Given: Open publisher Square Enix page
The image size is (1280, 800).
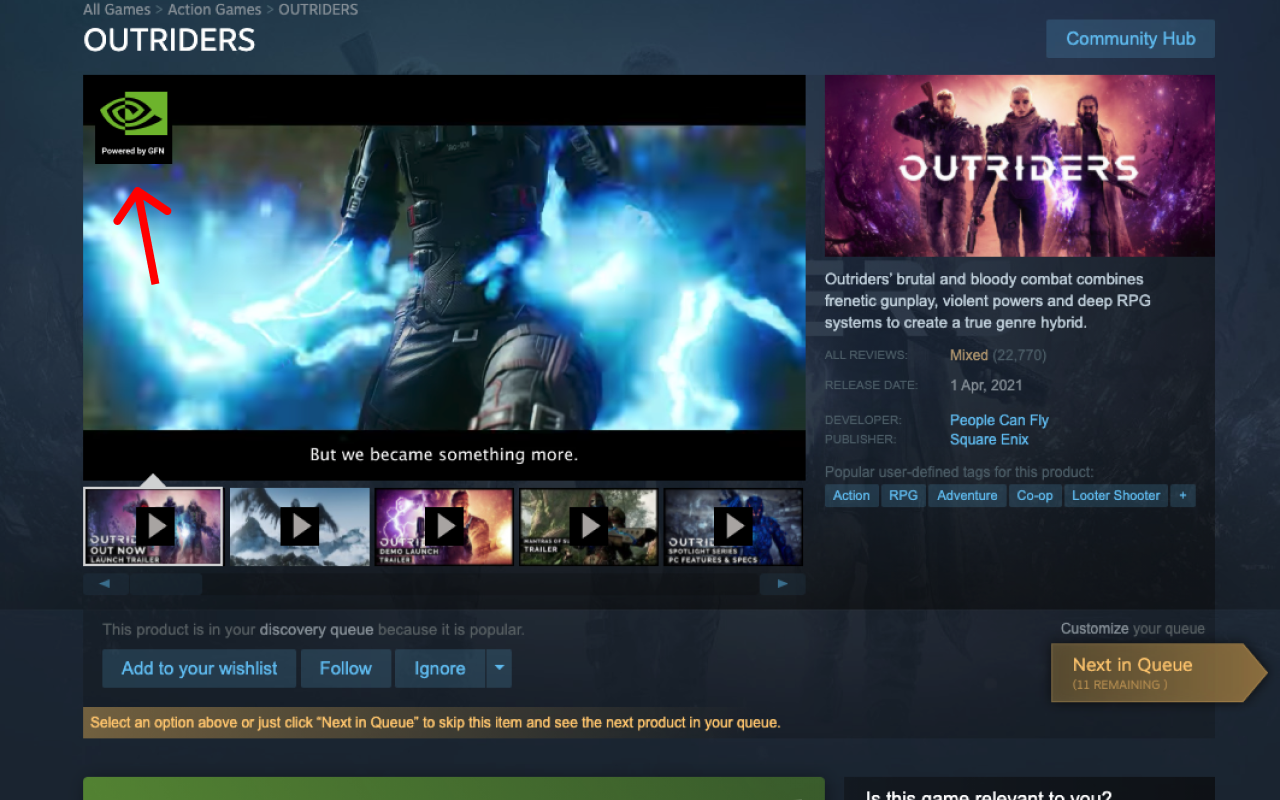Looking at the screenshot, I should pyautogui.click(x=989, y=439).
